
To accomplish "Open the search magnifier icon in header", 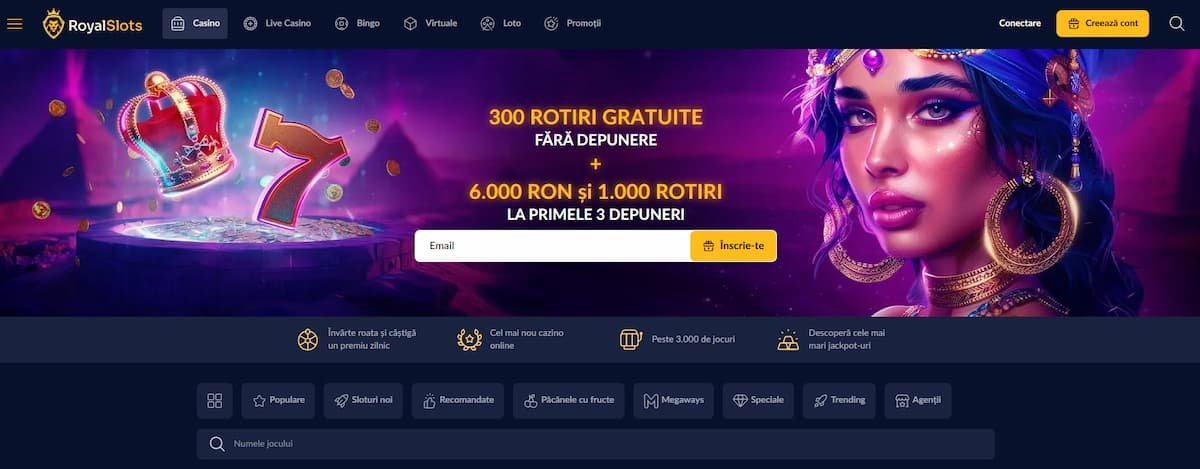I will point(1176,23).
